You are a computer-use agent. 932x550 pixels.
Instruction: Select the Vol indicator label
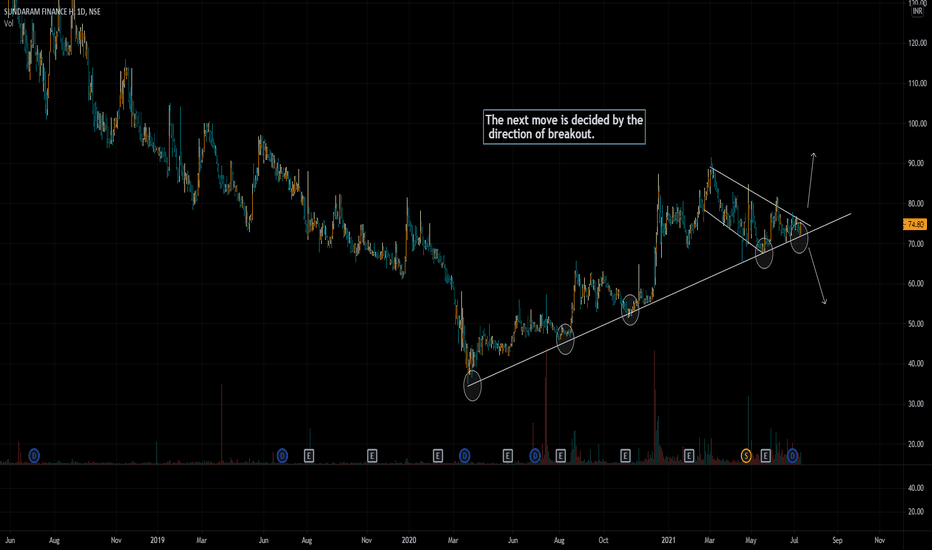tap(8, 23)
